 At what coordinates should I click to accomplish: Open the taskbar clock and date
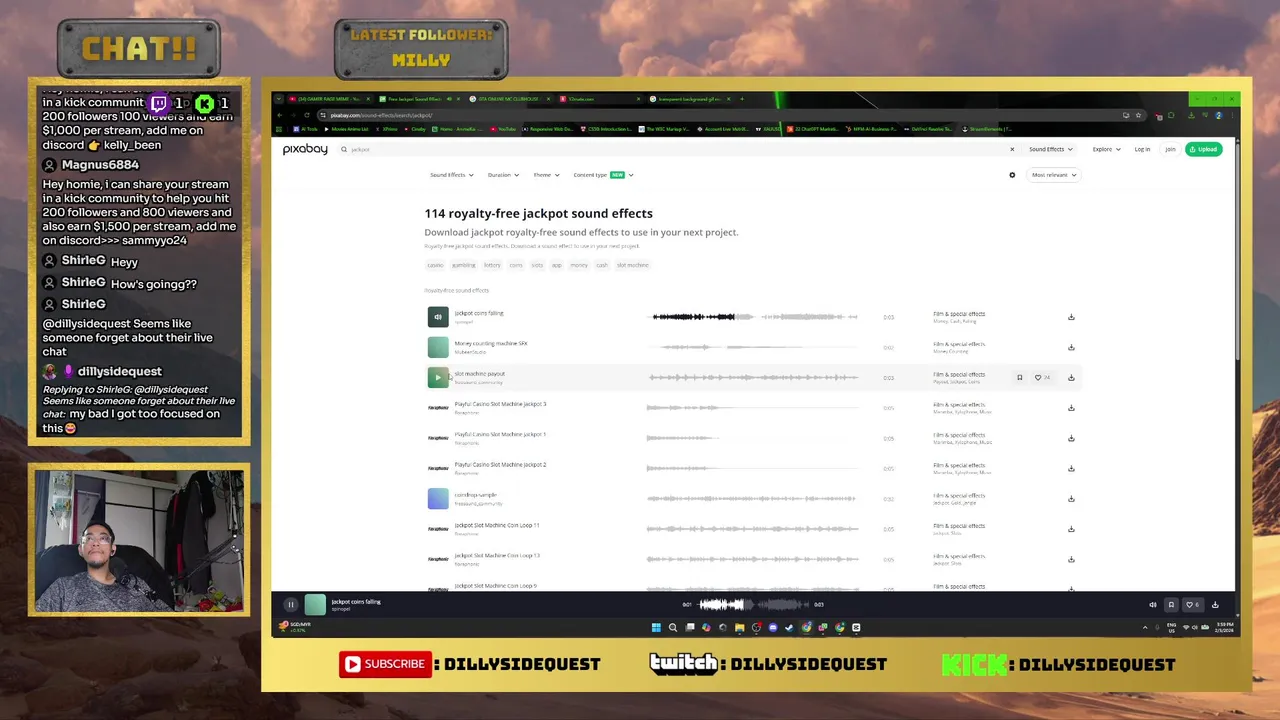point(1224,627)
